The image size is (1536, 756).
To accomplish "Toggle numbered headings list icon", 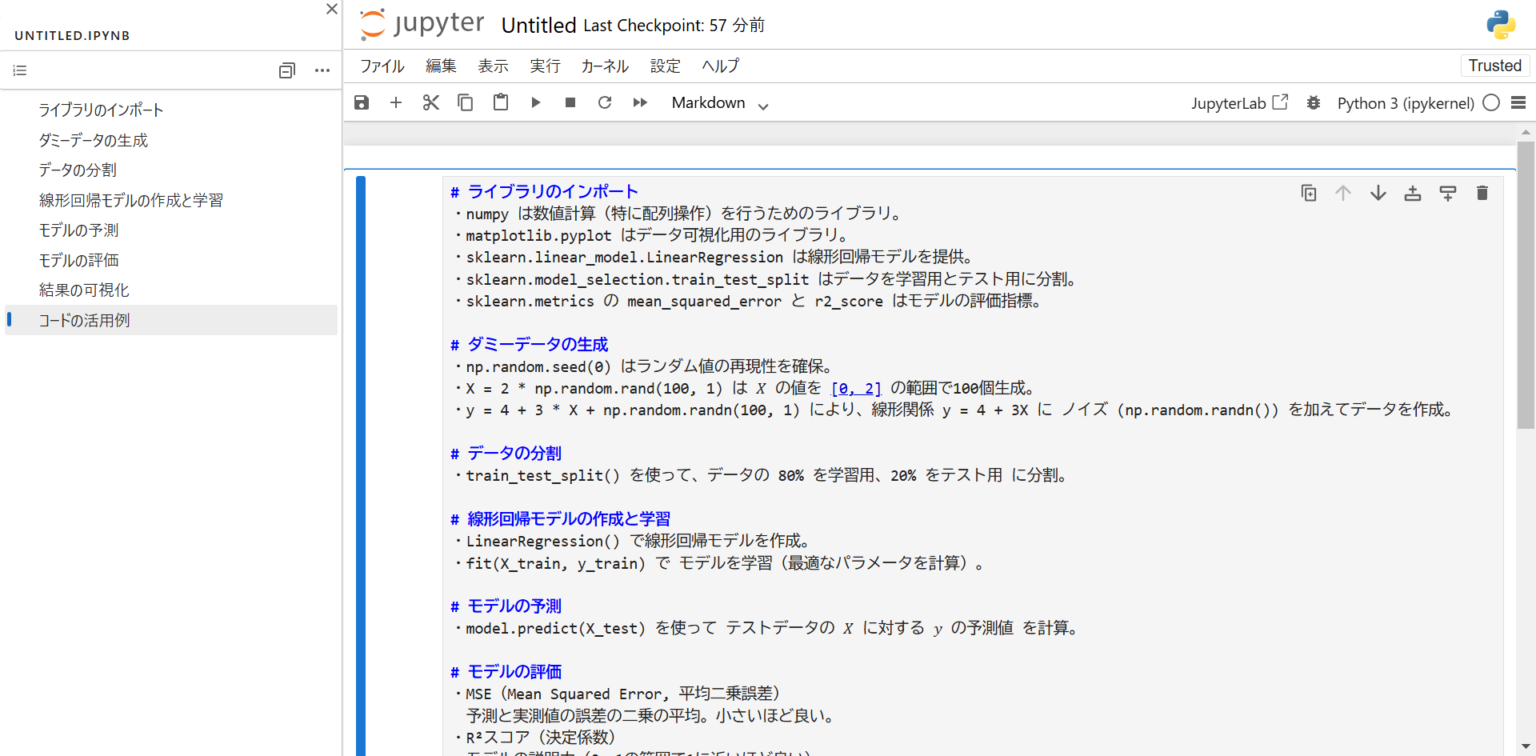I will 20,71.
